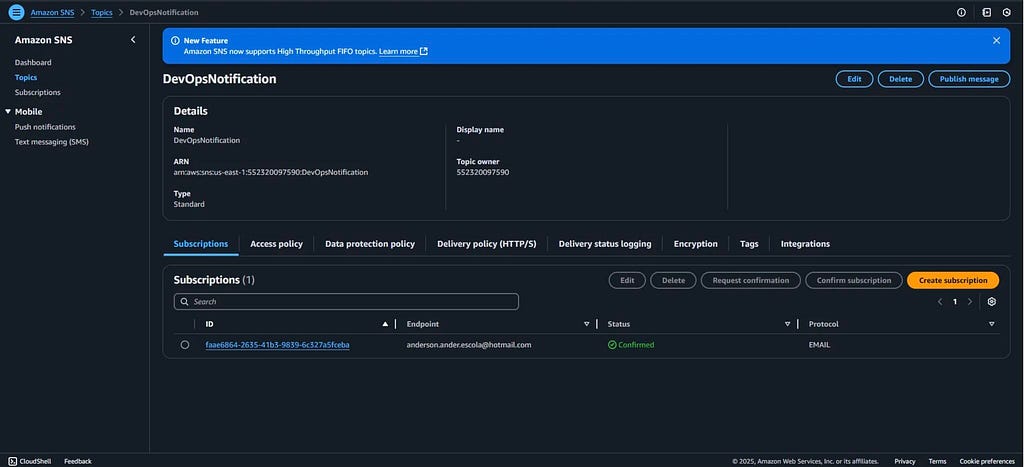
Task: Go to Amazon SNS breadcrumb link
Action: [x=52, y=12]
